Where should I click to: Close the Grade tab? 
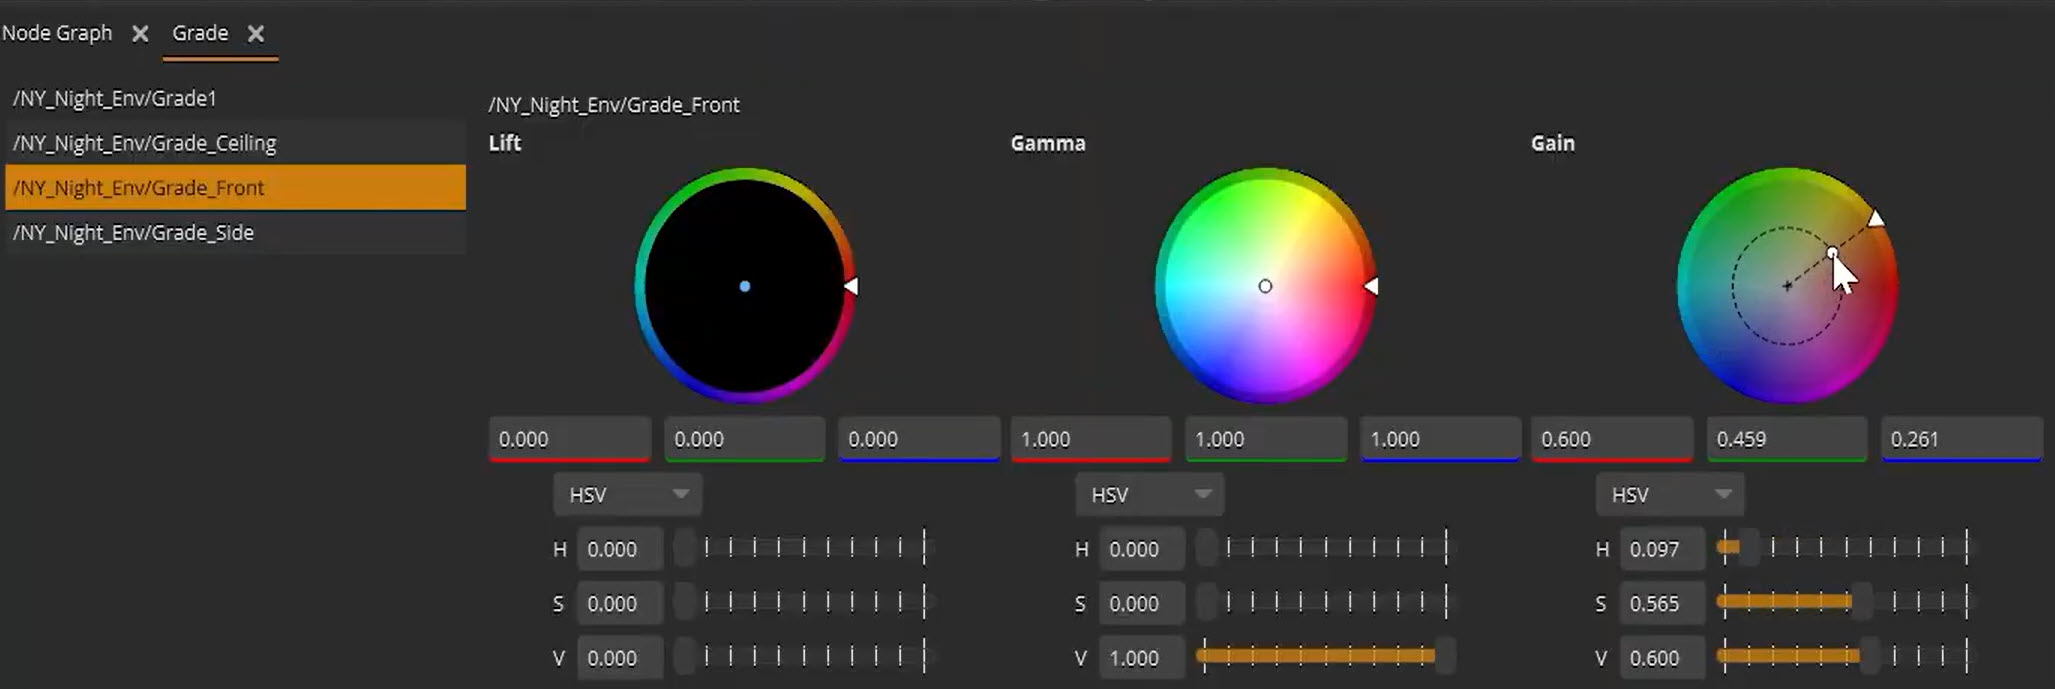pyautogui.click(x=256, y=34)
